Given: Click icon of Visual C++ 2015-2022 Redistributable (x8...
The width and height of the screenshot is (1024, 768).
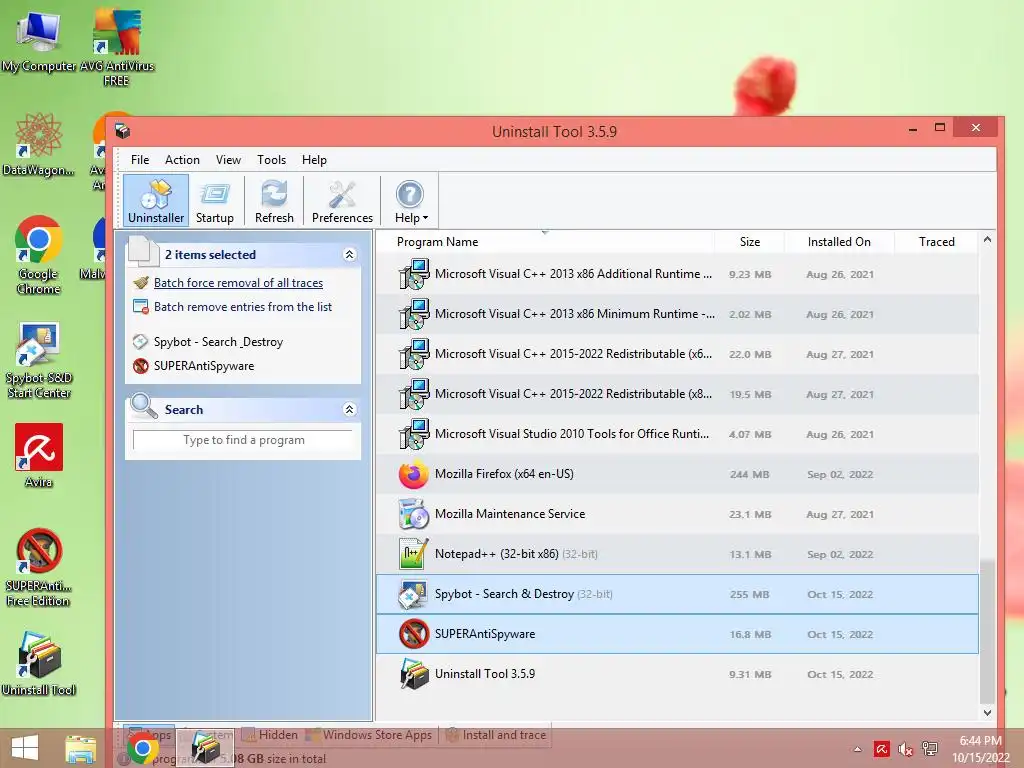Looking at the screenshot, I should 414,394.
